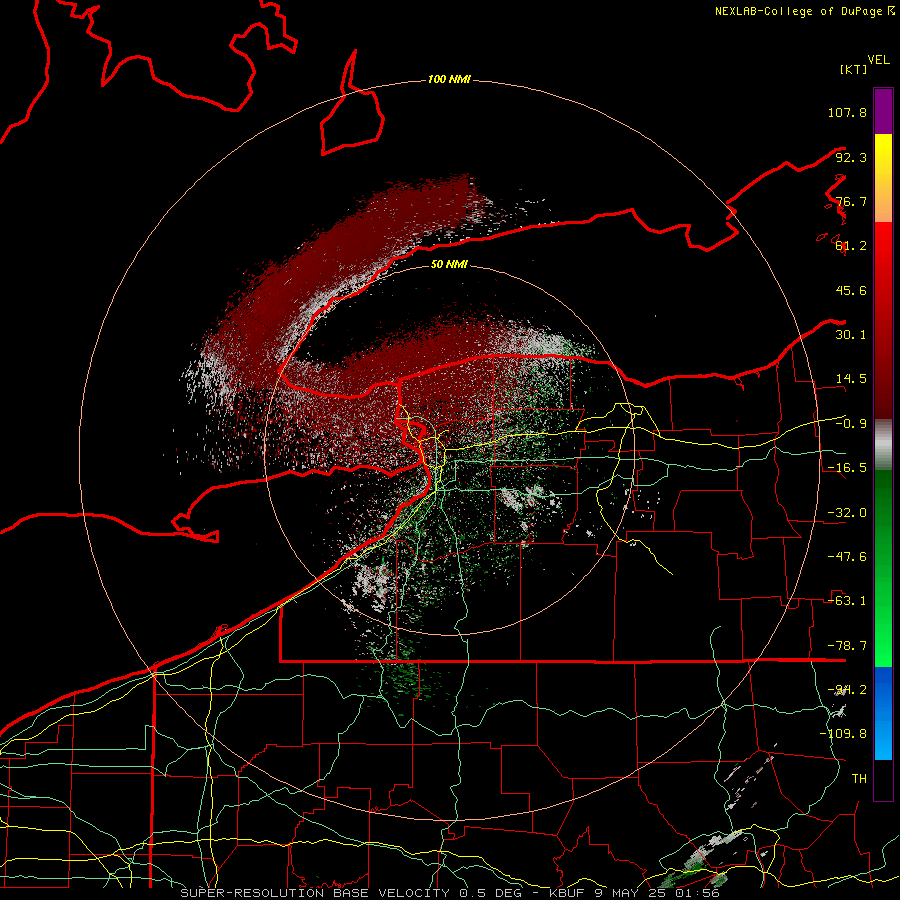
Task: Click the VEL legend title
Action: point(878,60)
